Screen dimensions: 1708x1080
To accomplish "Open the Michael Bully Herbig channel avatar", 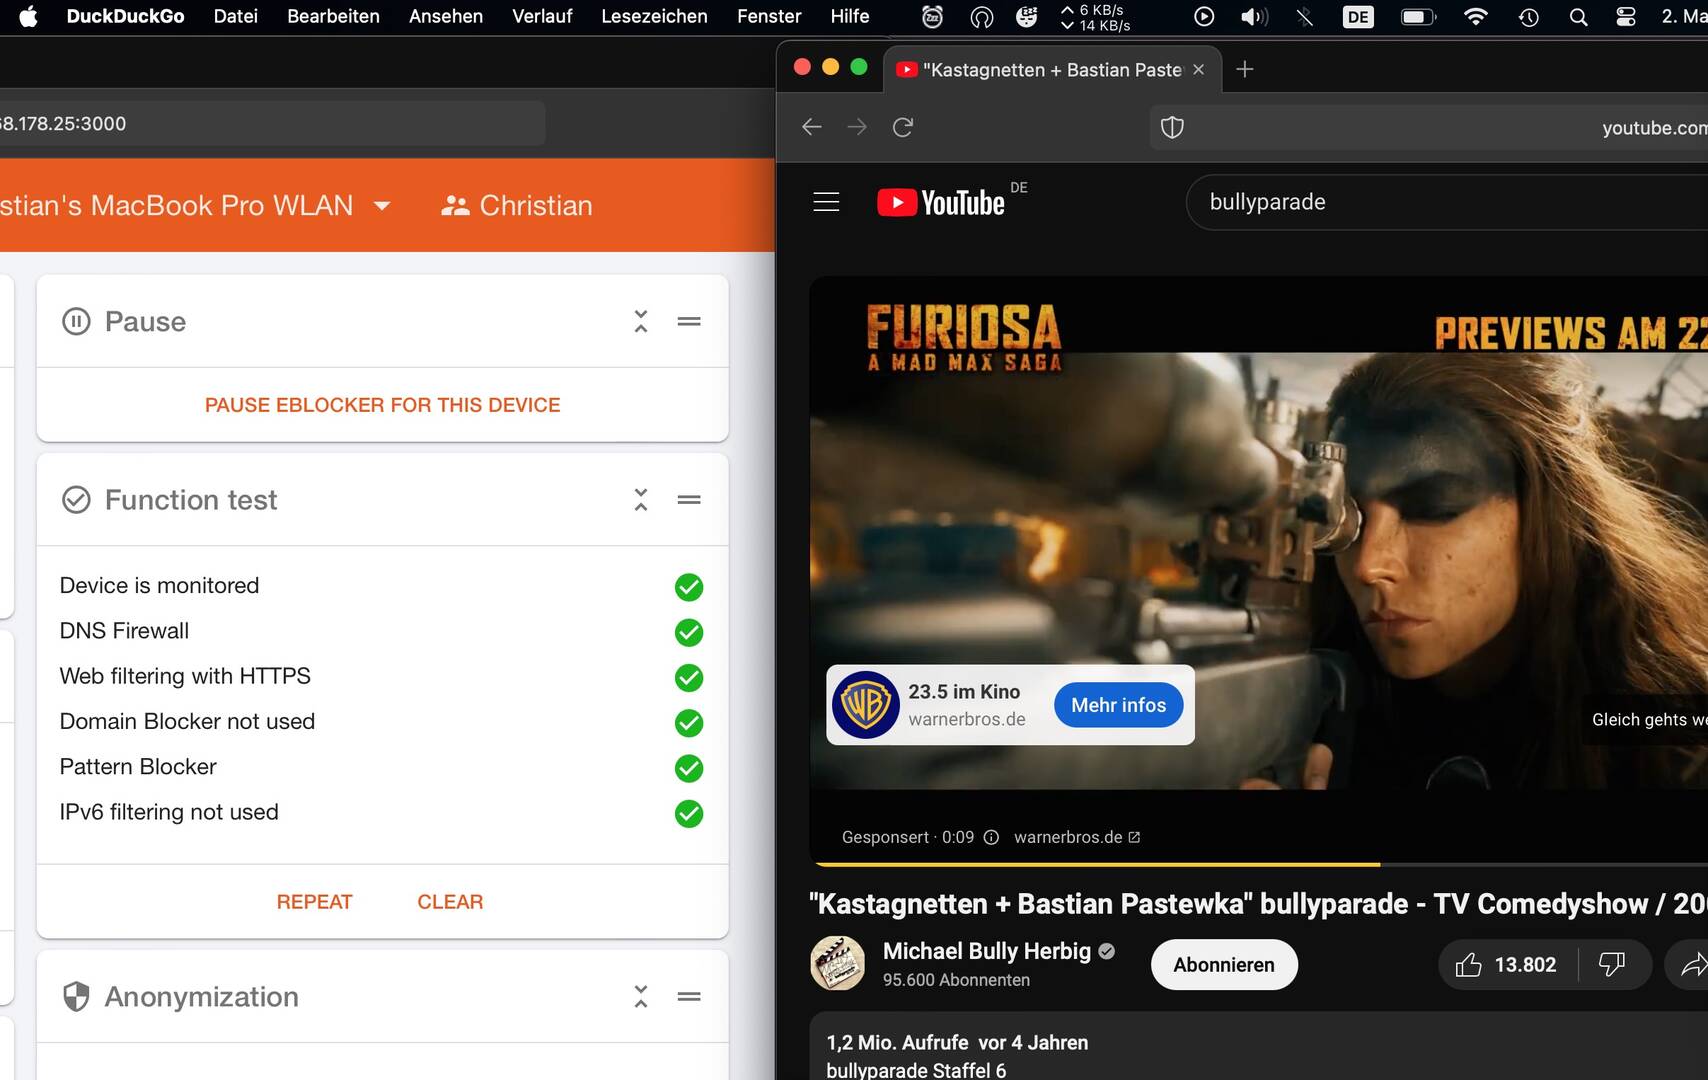I will coord(837,963).
